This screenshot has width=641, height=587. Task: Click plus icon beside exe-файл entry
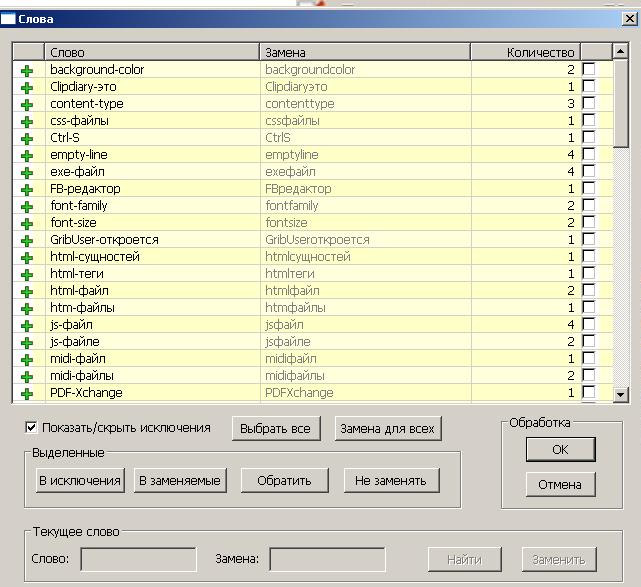[27, 172]
